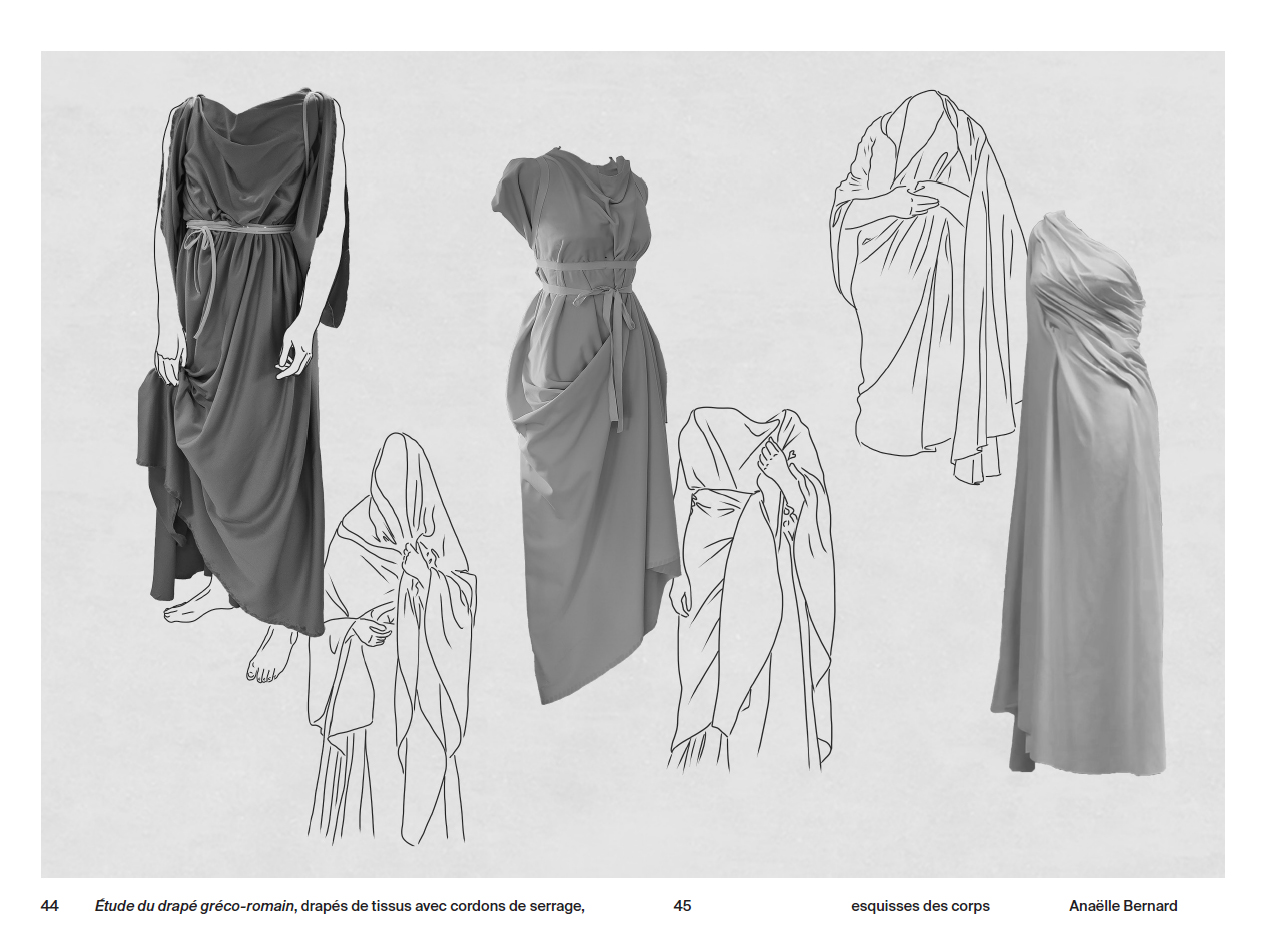Click the italic title Étude du drapé gréco-romain

point(195,906)
